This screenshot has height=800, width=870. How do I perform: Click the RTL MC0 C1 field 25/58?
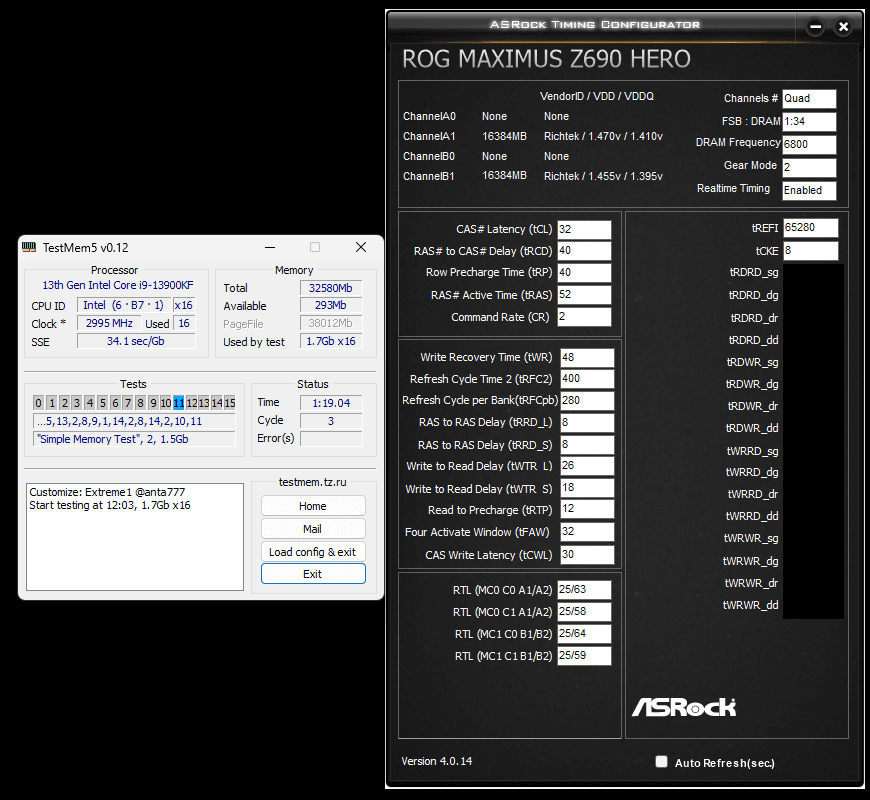click(584, 612)
